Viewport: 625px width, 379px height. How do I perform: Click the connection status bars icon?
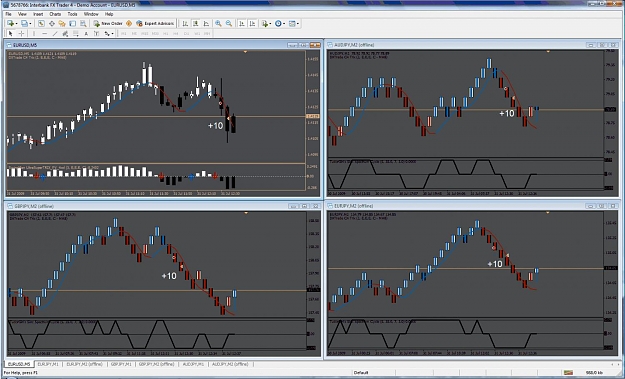click(568, 372)
